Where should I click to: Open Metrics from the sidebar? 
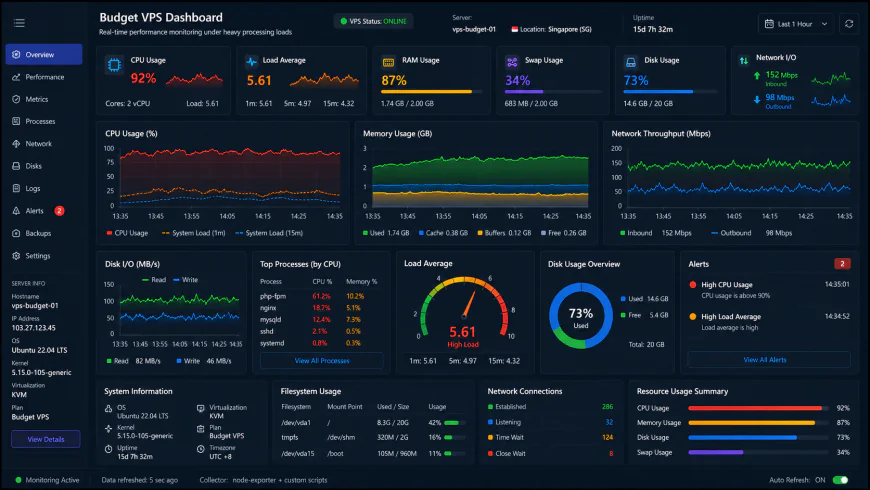pos(44,99)
